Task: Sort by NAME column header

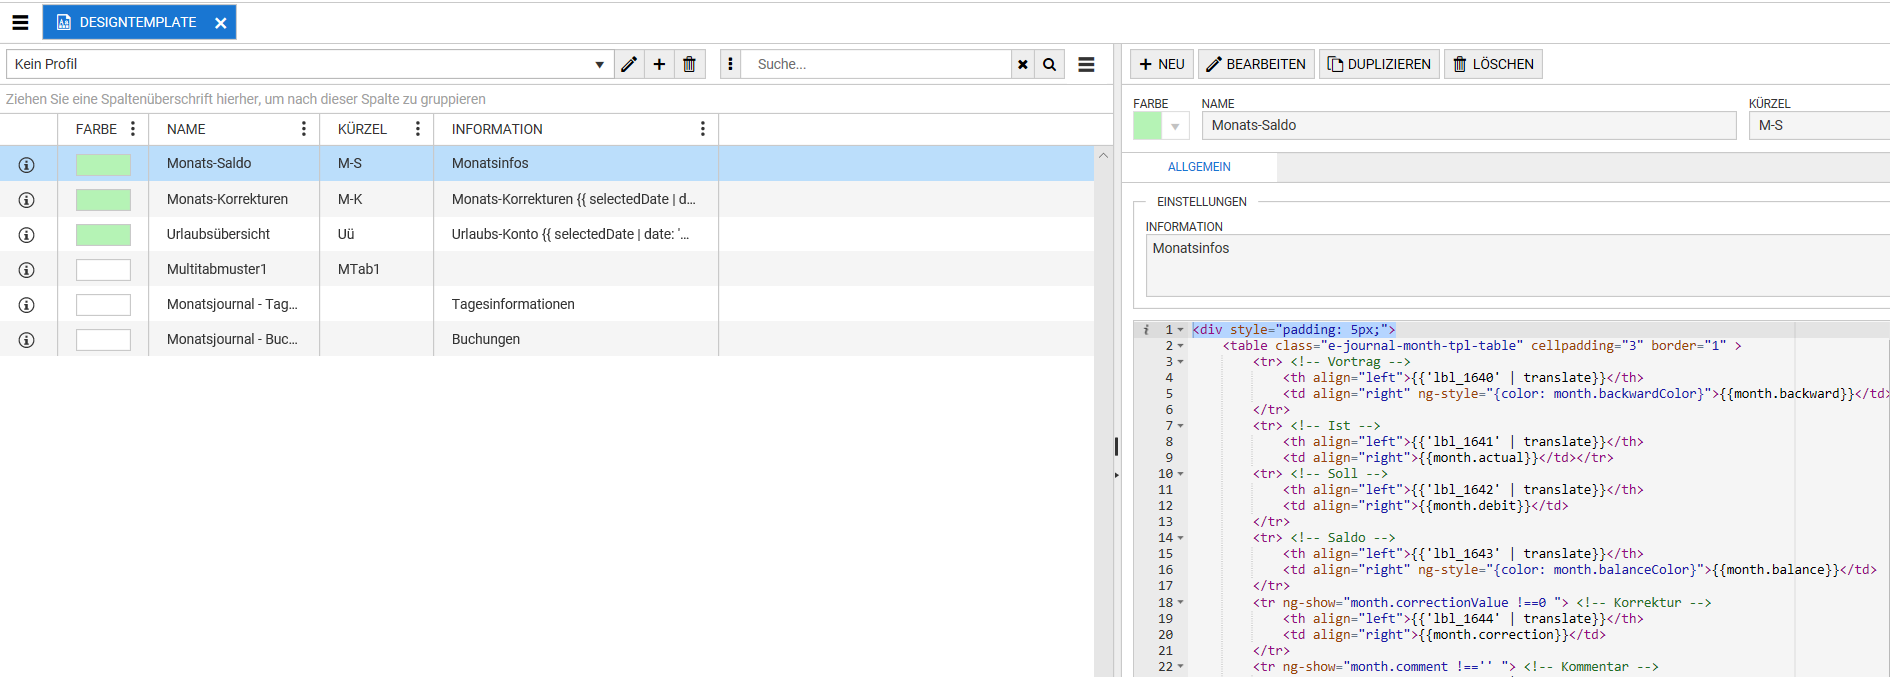Action: [186, 129]
